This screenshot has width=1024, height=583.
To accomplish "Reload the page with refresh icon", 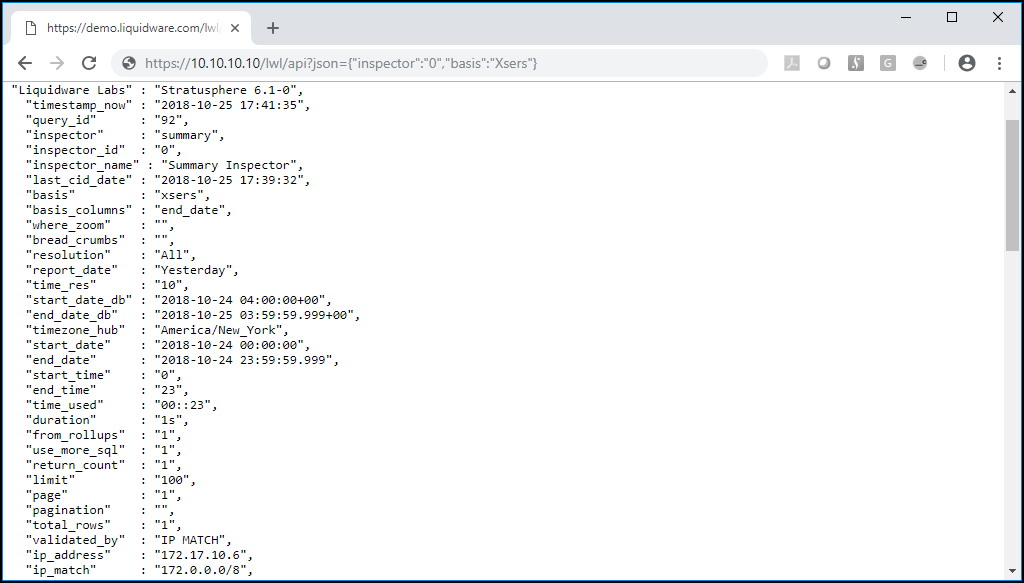I will click(89, 63).
